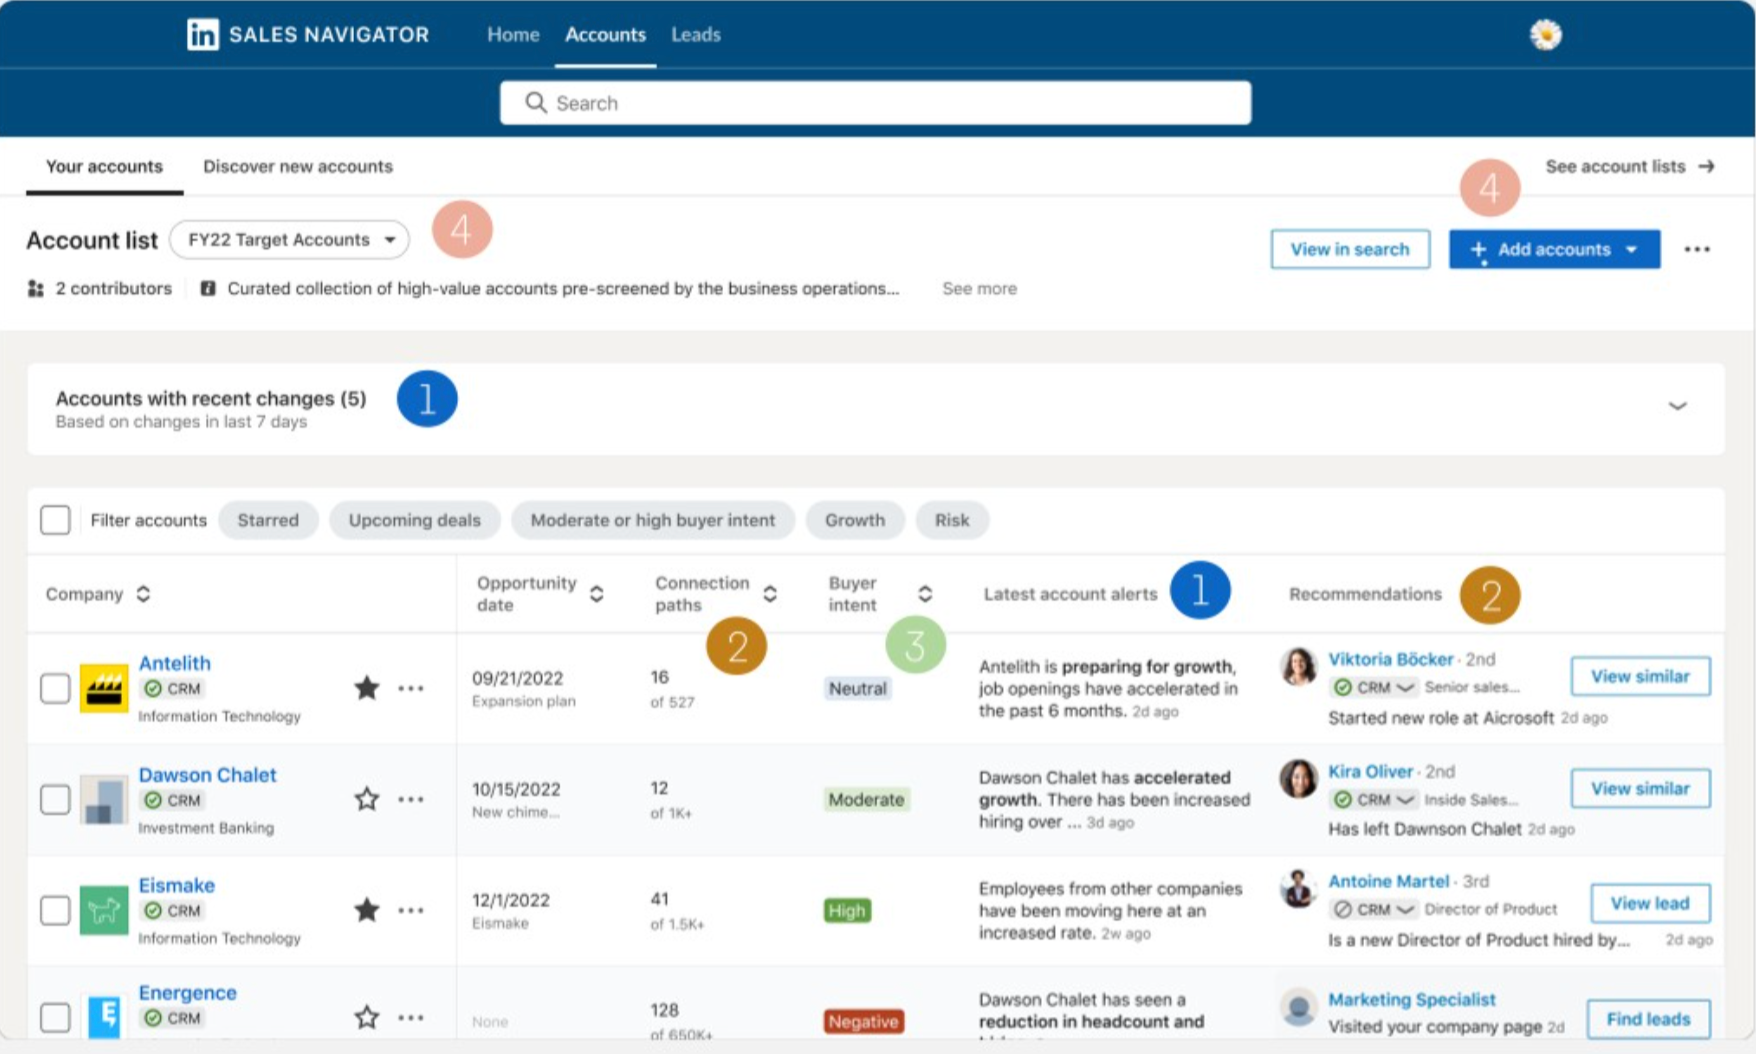Sort by Connection paths column
This screenshot has width=1756, height=1054.
coord(770,594)
